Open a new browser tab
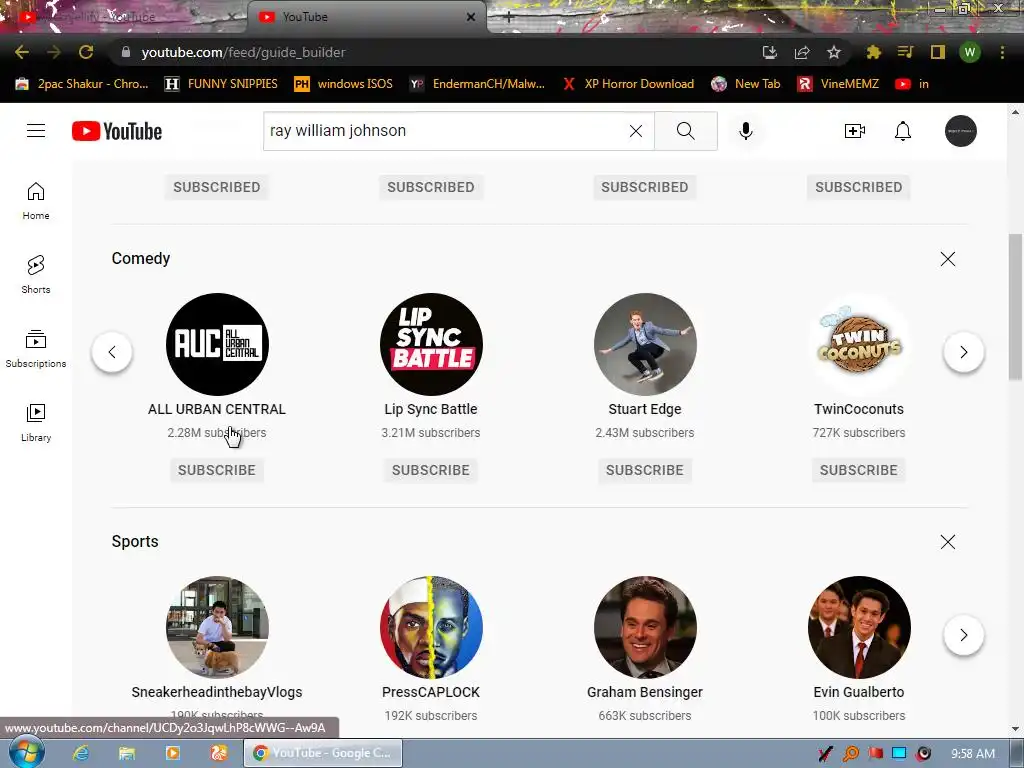Image resolution: width=1024 pixels, height=768 pixels. 509,18
